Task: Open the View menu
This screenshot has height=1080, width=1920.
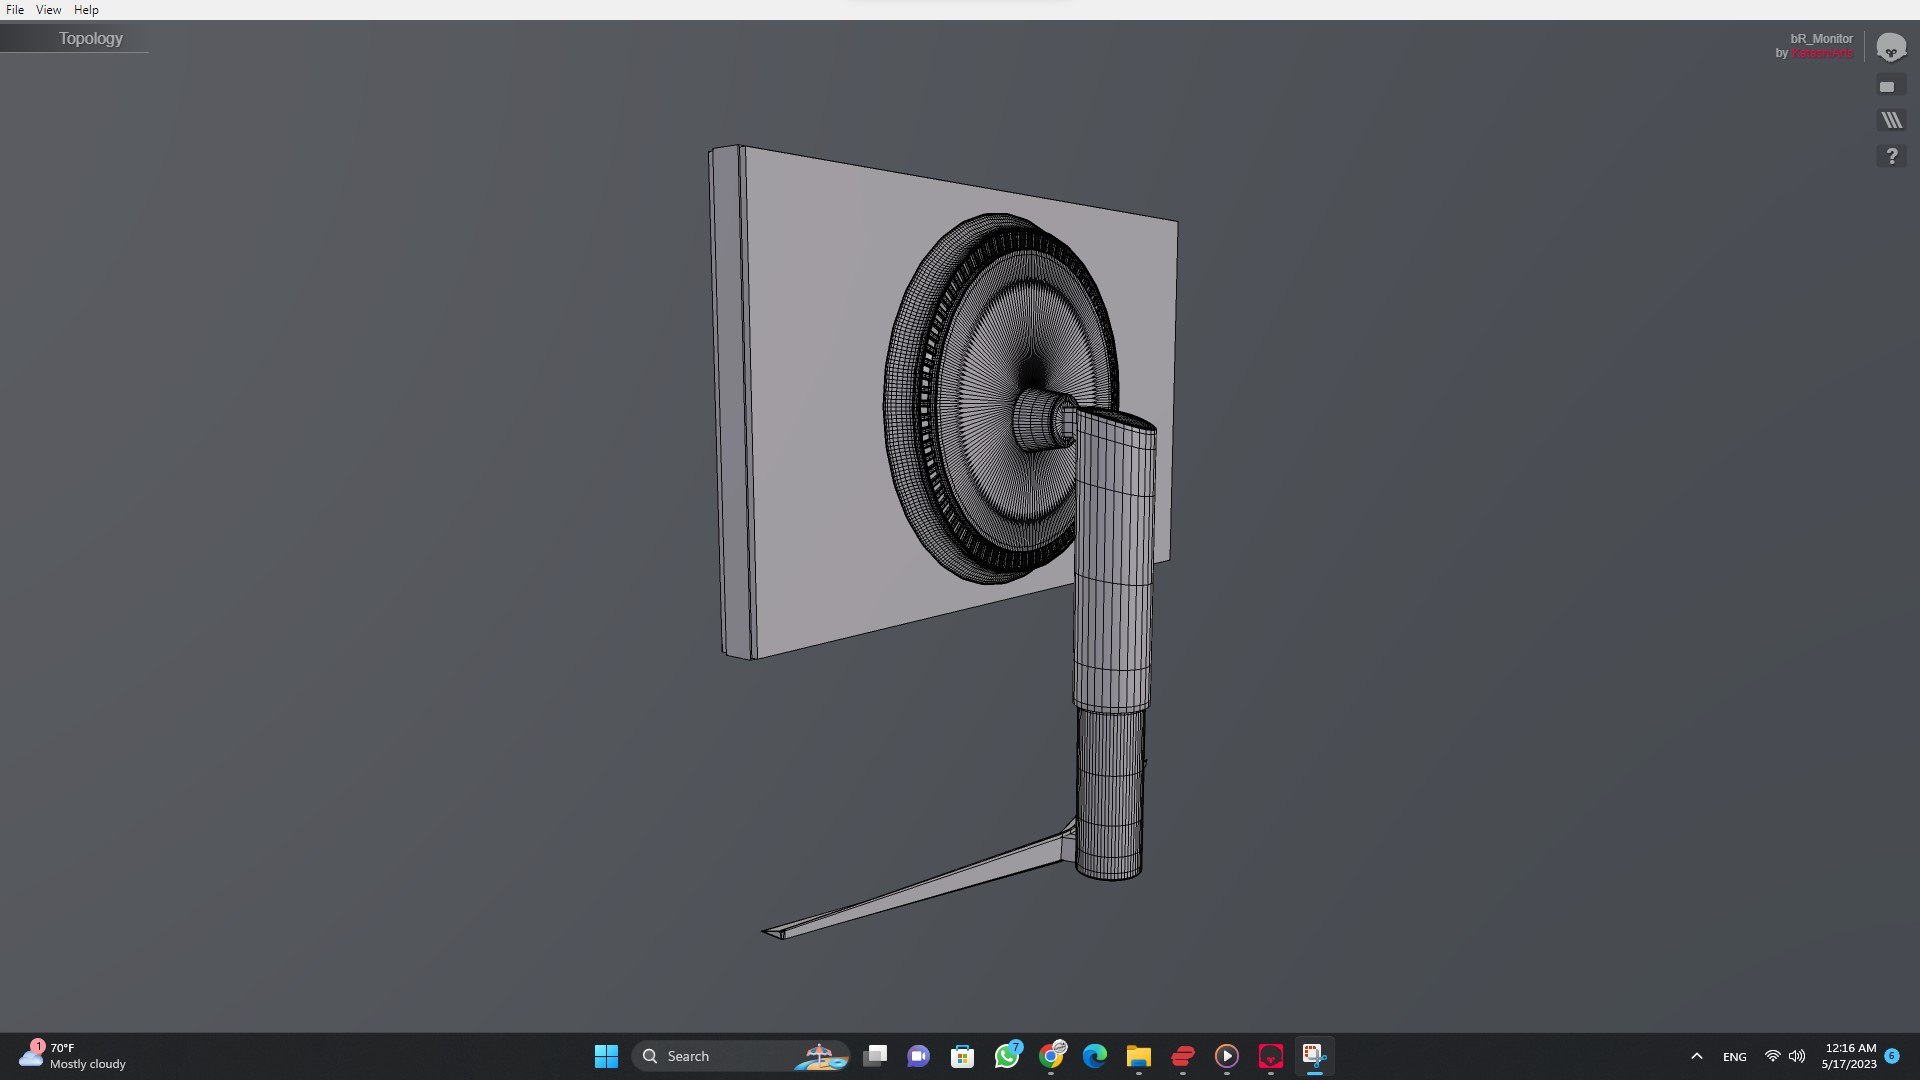Action: point(48,9)
